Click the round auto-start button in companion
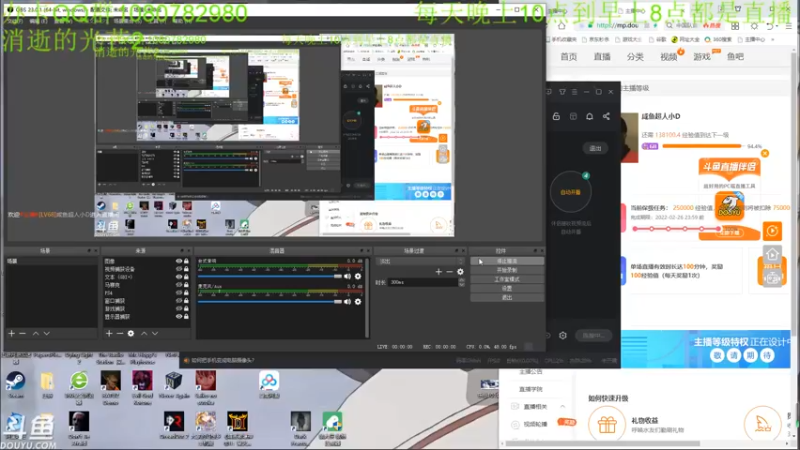This screenshot has width=800, height=450. click(x=570, y=192)
